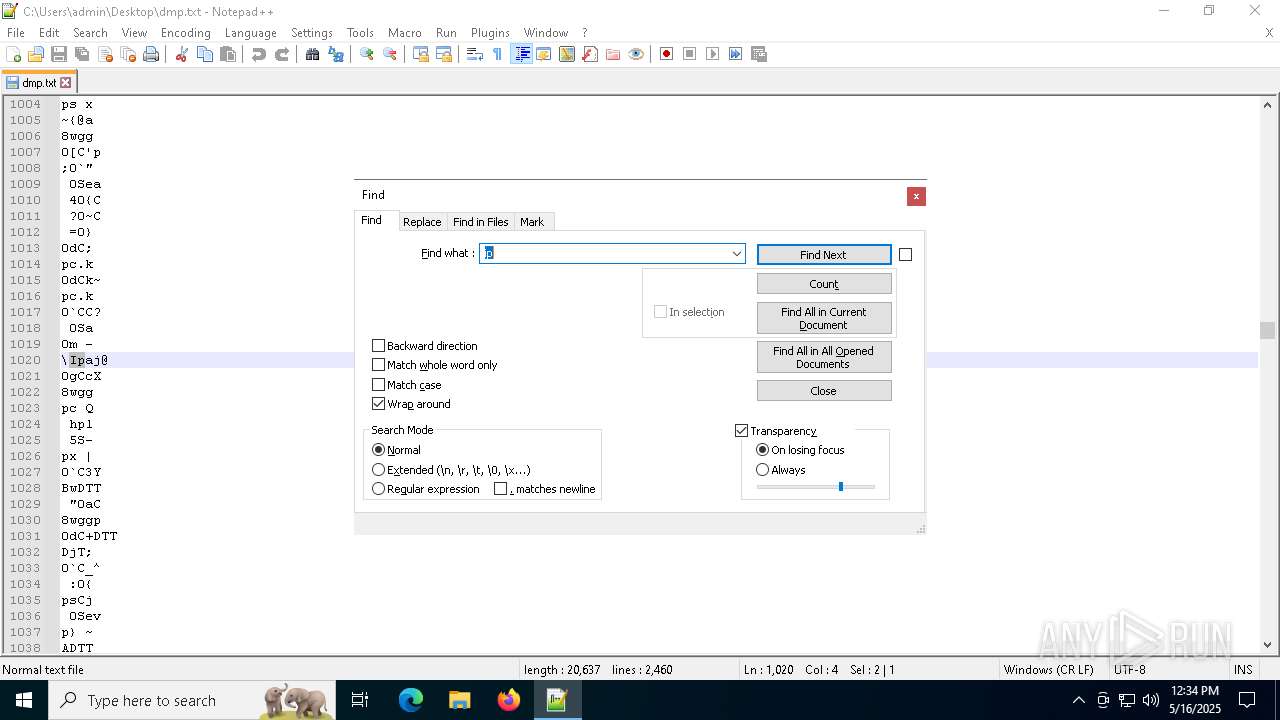Click the vertical scrollbar thumb

click(1268, 331)
